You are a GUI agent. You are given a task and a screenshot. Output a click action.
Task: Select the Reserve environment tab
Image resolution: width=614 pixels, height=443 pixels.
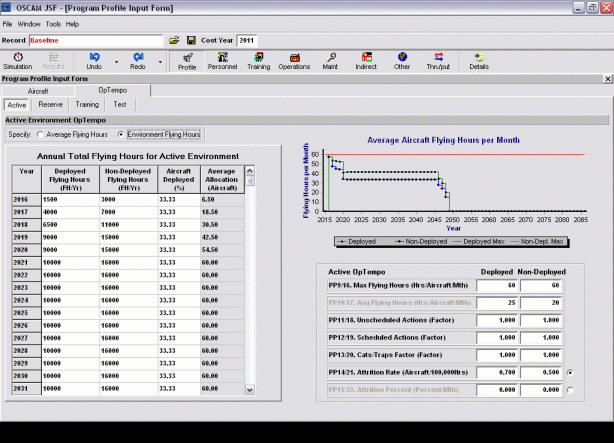point(51,105)
